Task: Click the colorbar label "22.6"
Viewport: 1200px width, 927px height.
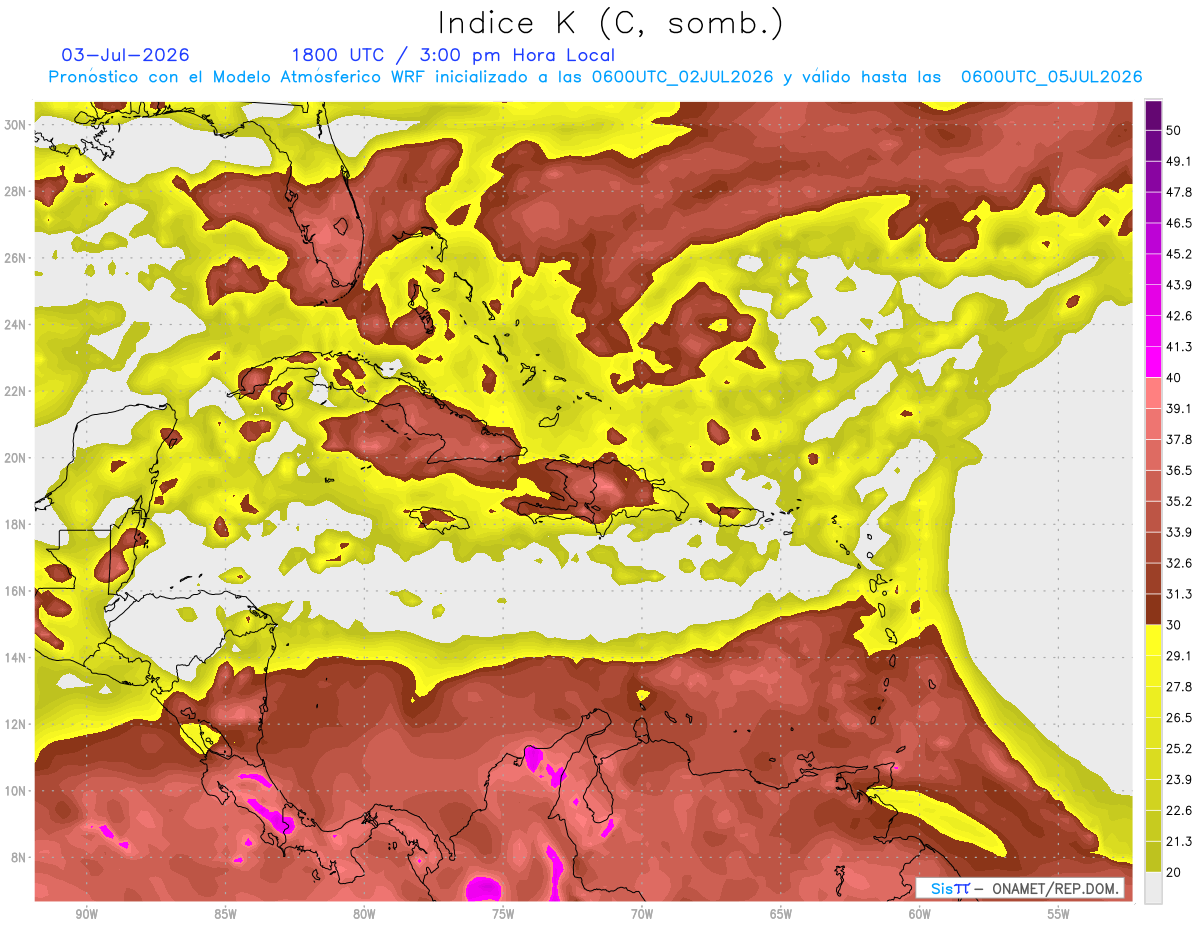Action: coord(1180,810)
